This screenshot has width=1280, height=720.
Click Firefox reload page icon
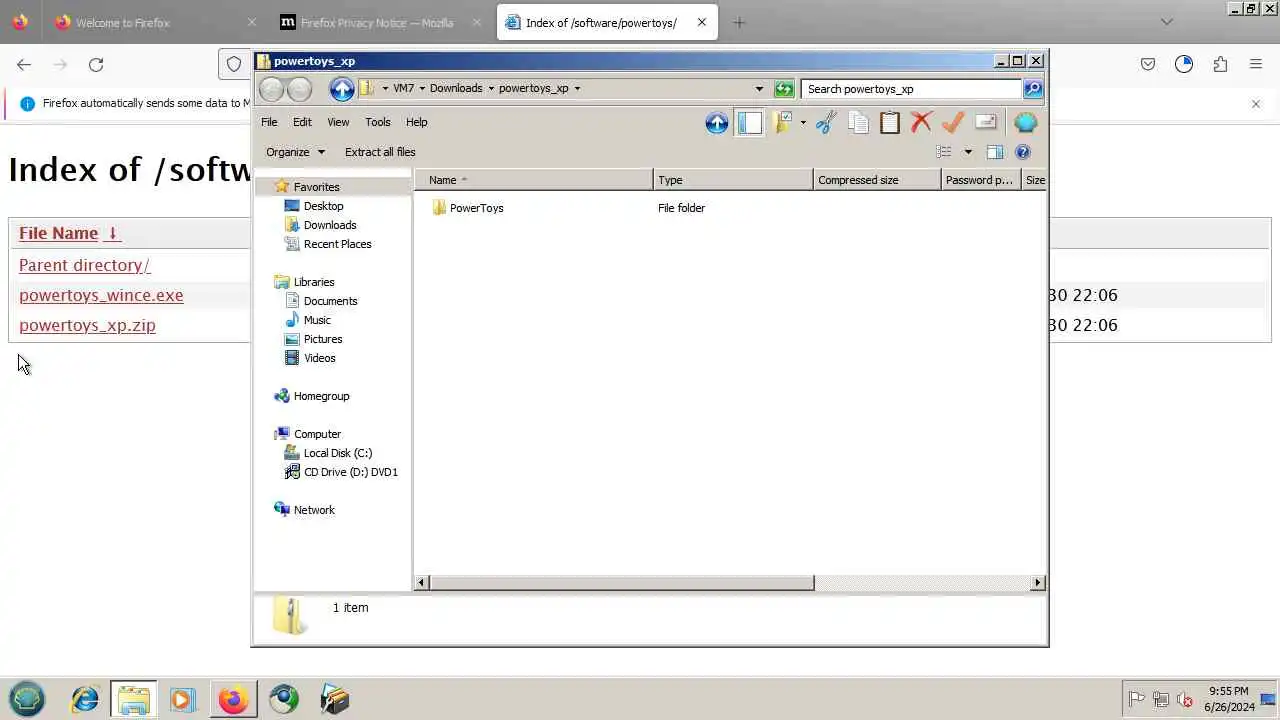tap(96, 64)
